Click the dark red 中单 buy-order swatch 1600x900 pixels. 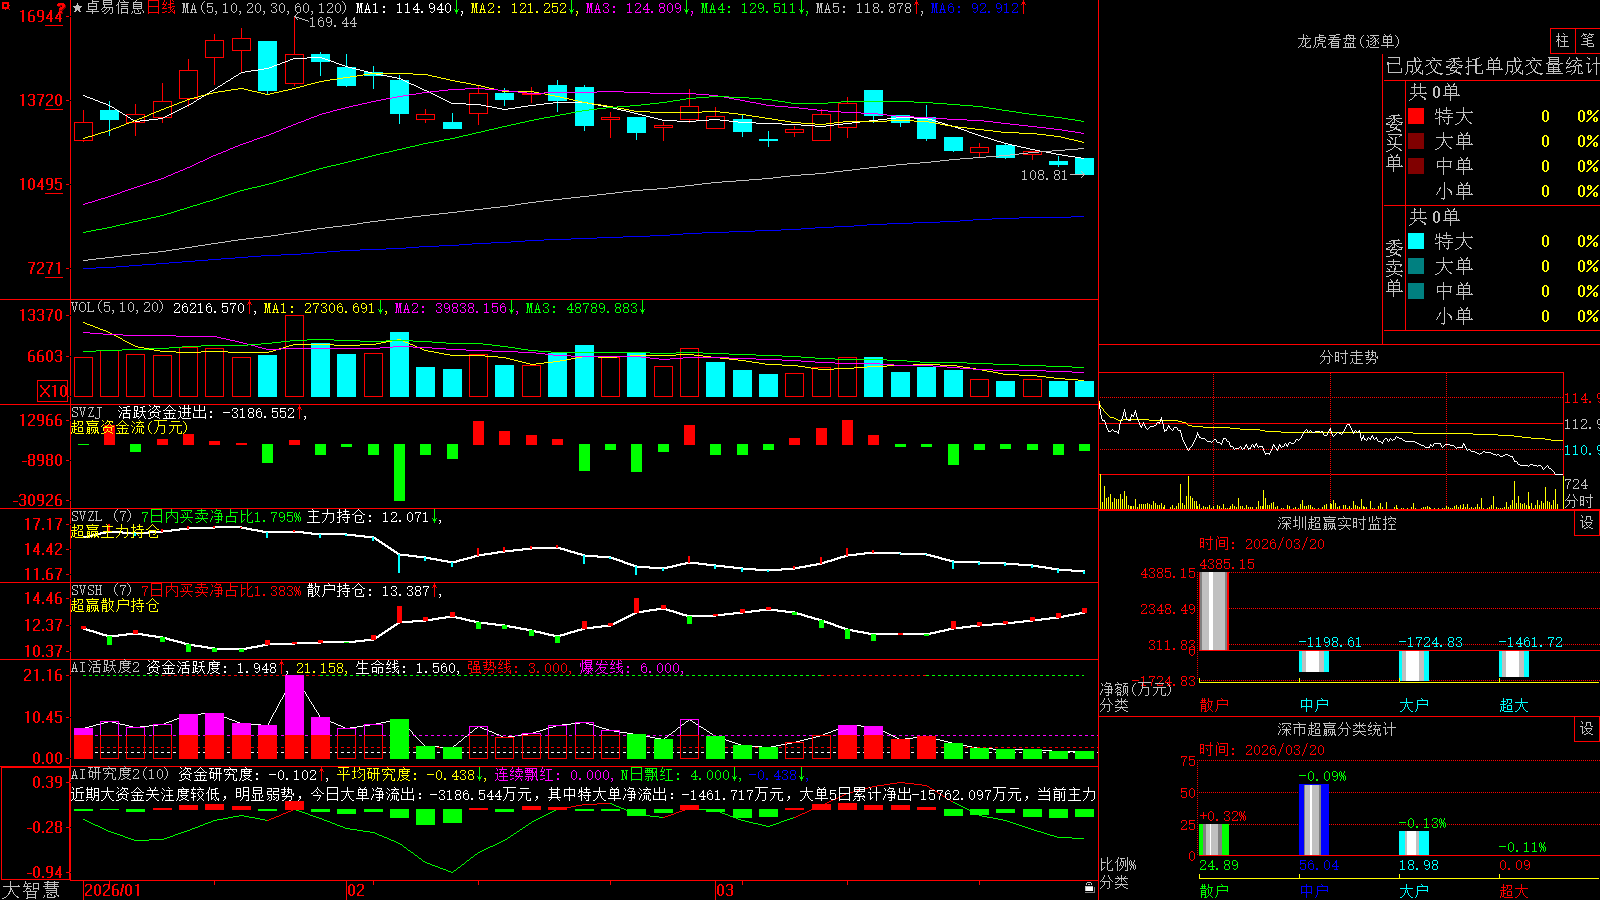pos(1416,166)
